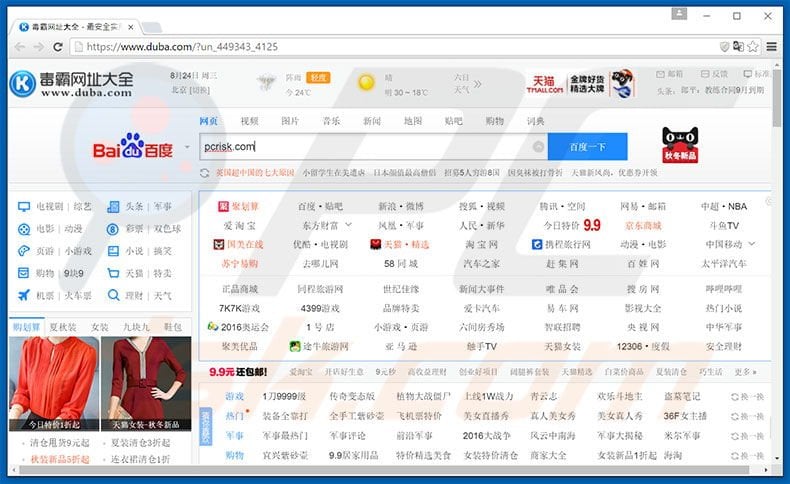
Task: Click the gamepad icon beside 页游
Action: click(x=24, y=251)
